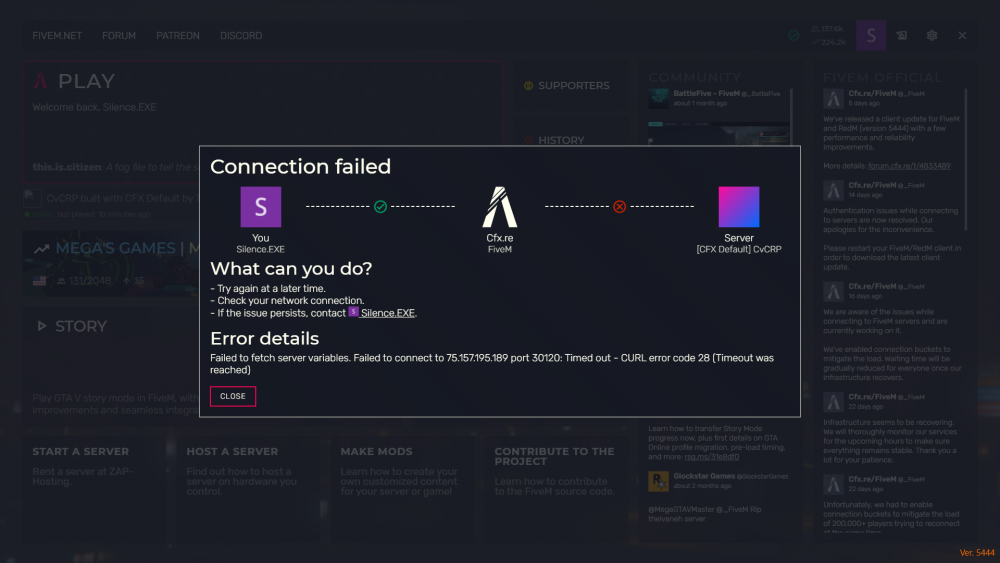
Task: Open the PATREON menu item
Action: (178, 36)
